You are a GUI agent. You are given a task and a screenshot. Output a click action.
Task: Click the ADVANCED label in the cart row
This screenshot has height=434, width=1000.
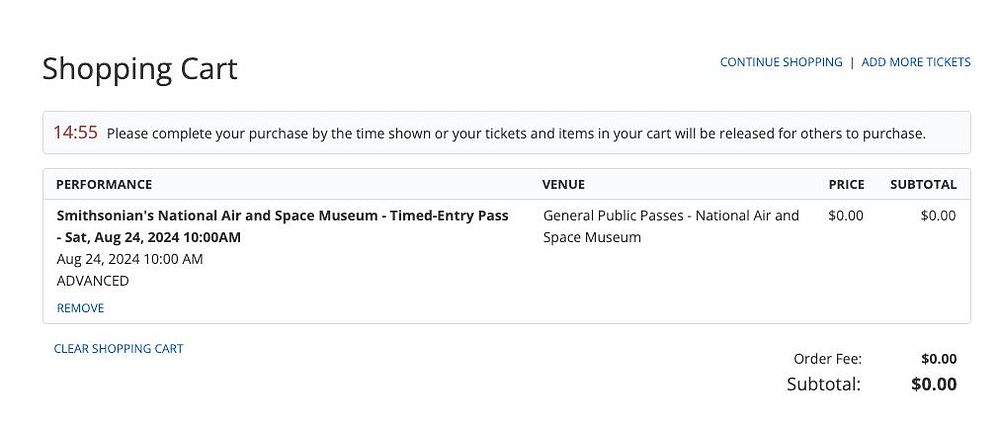click(x=93, y=281)
